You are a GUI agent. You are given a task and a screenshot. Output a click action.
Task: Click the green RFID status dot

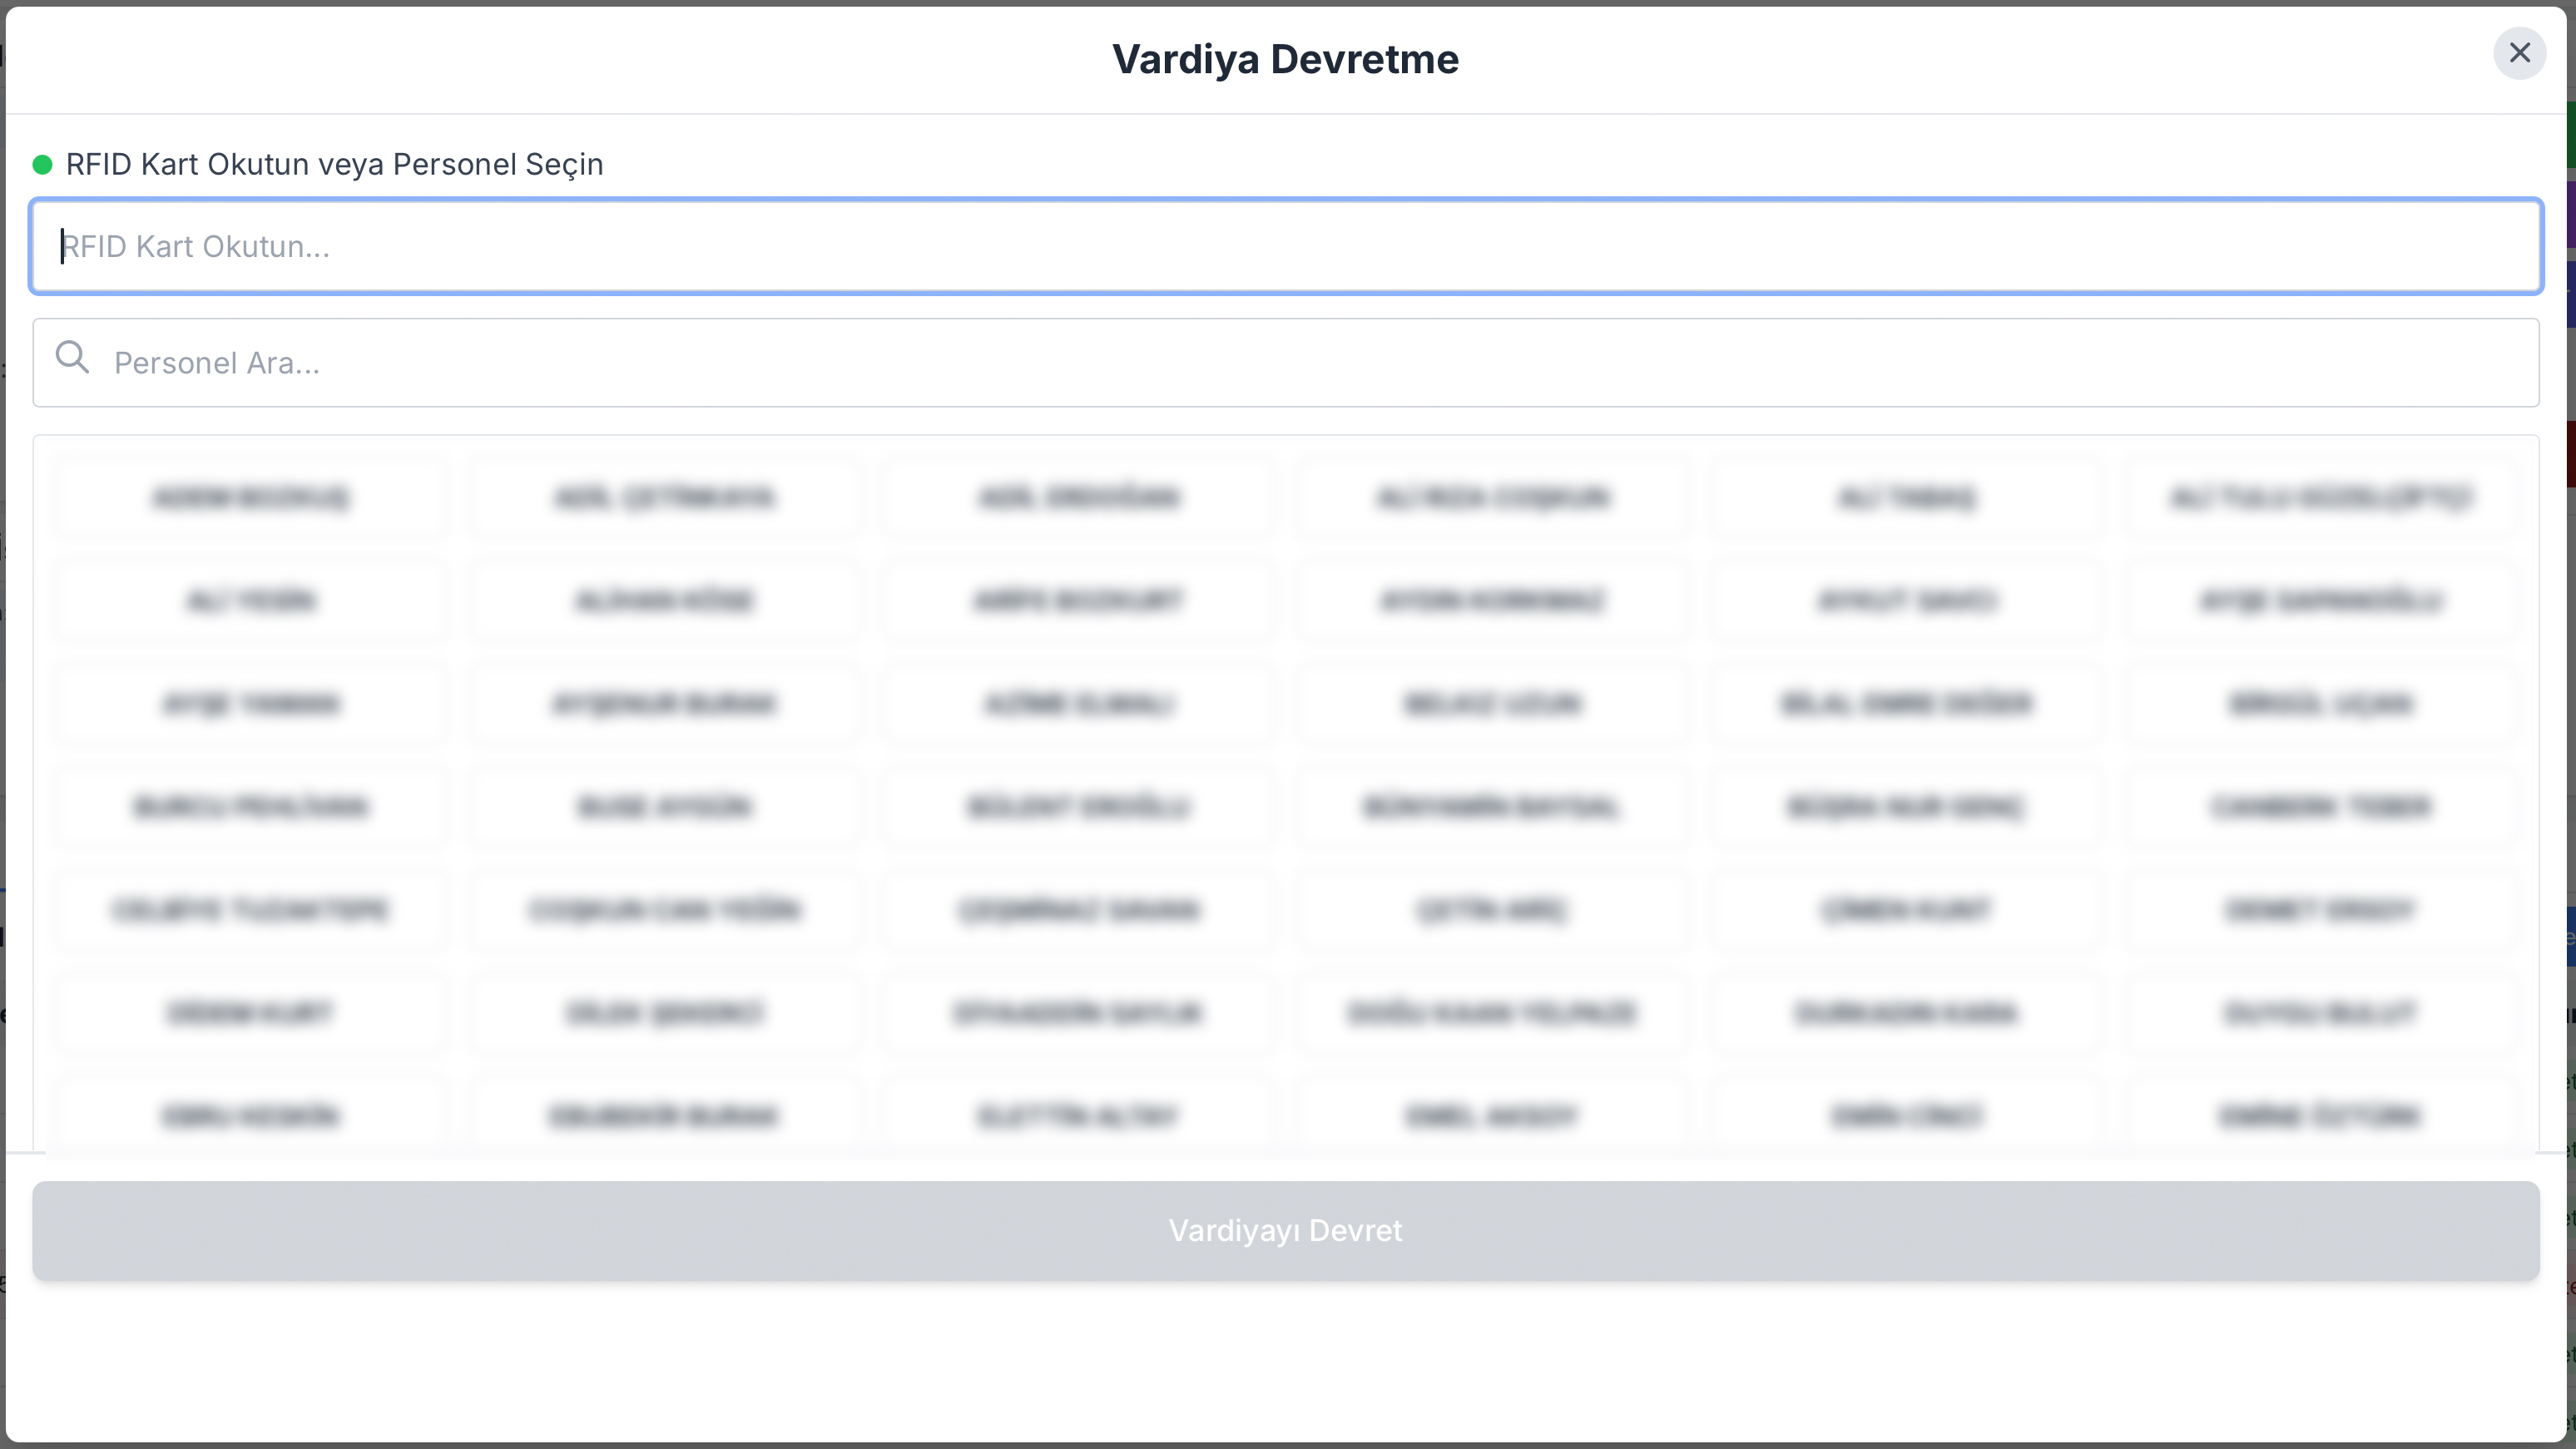coord(42,165)
